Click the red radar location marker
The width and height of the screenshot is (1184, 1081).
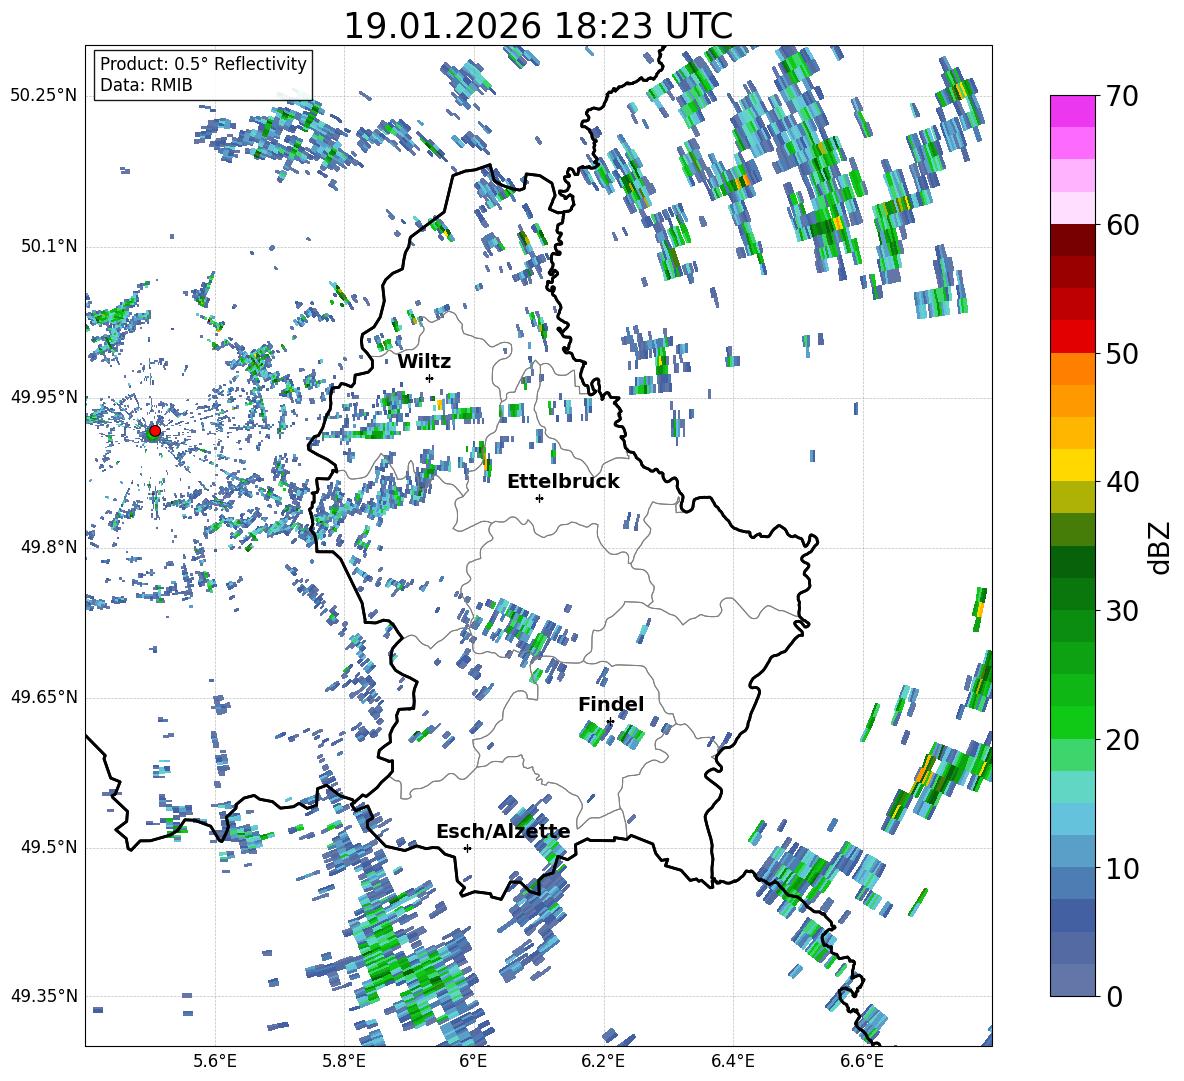pyautogui.click(x=155, y=431)
